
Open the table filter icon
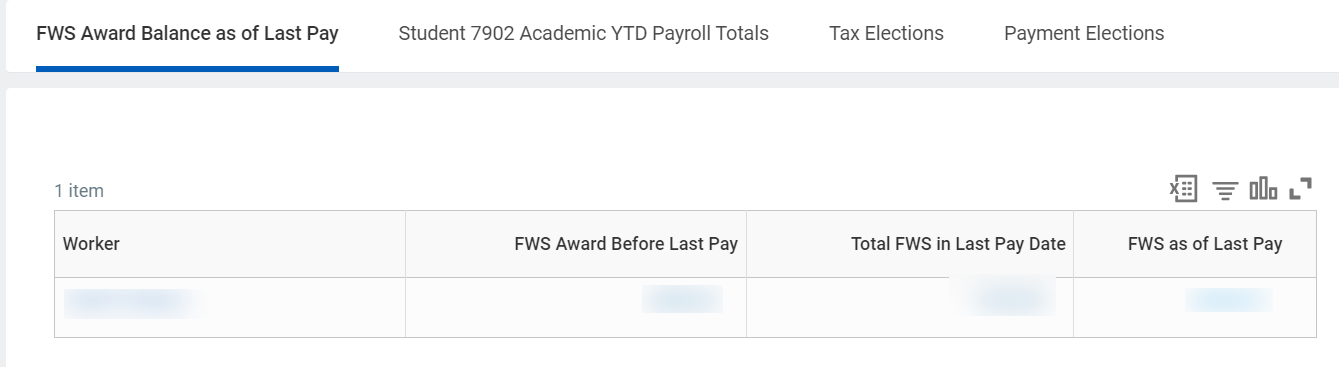coord(1225,190)
